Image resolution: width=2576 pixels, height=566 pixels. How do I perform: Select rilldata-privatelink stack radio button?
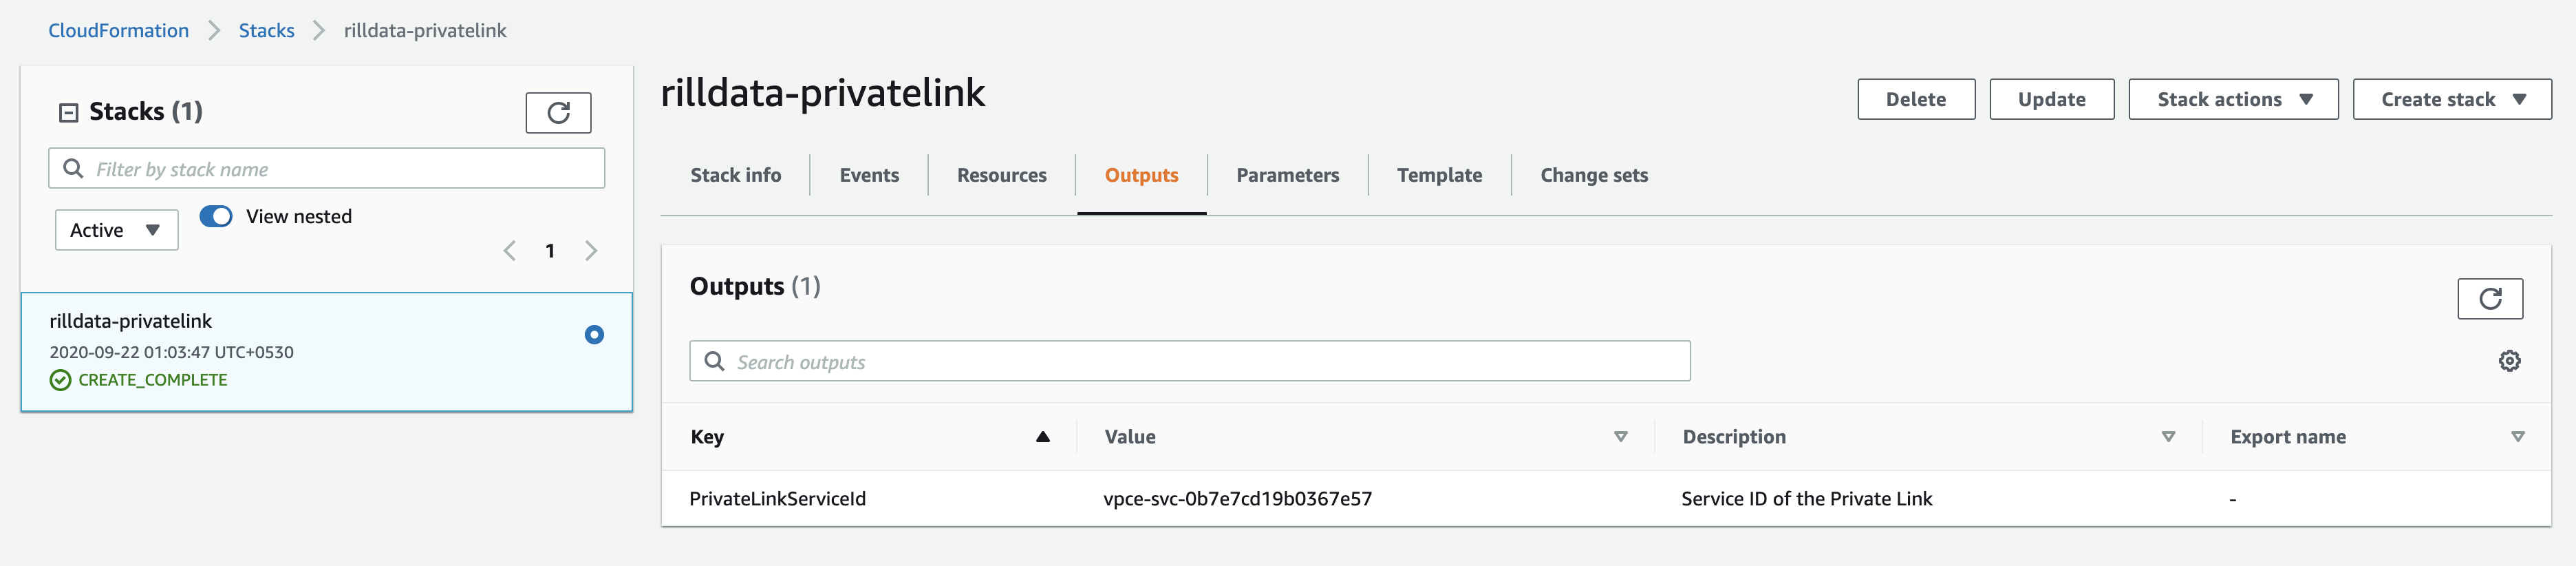594,335
